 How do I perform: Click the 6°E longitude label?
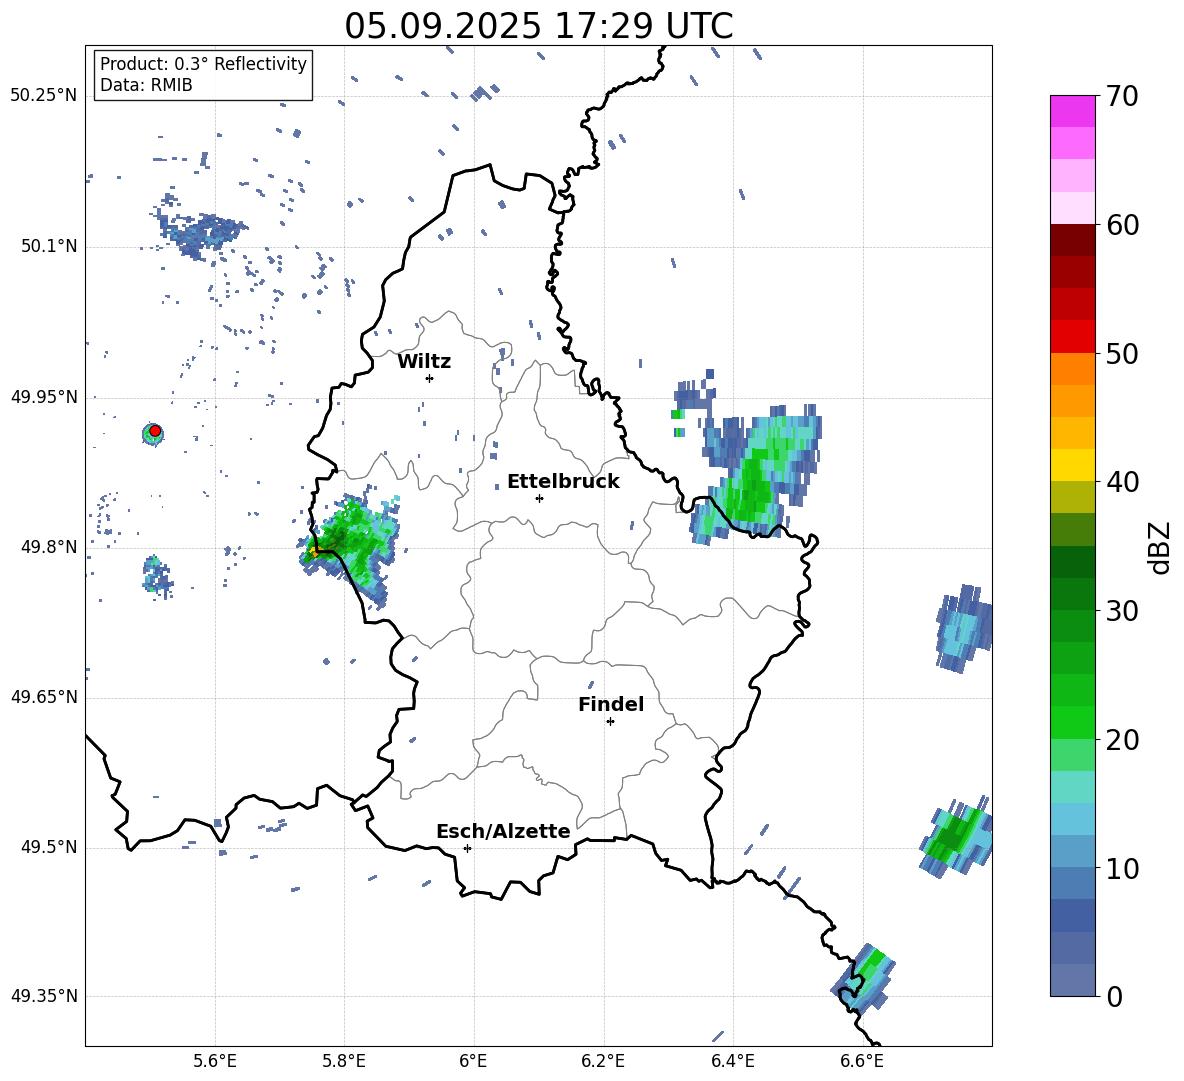coord(473,1061)
